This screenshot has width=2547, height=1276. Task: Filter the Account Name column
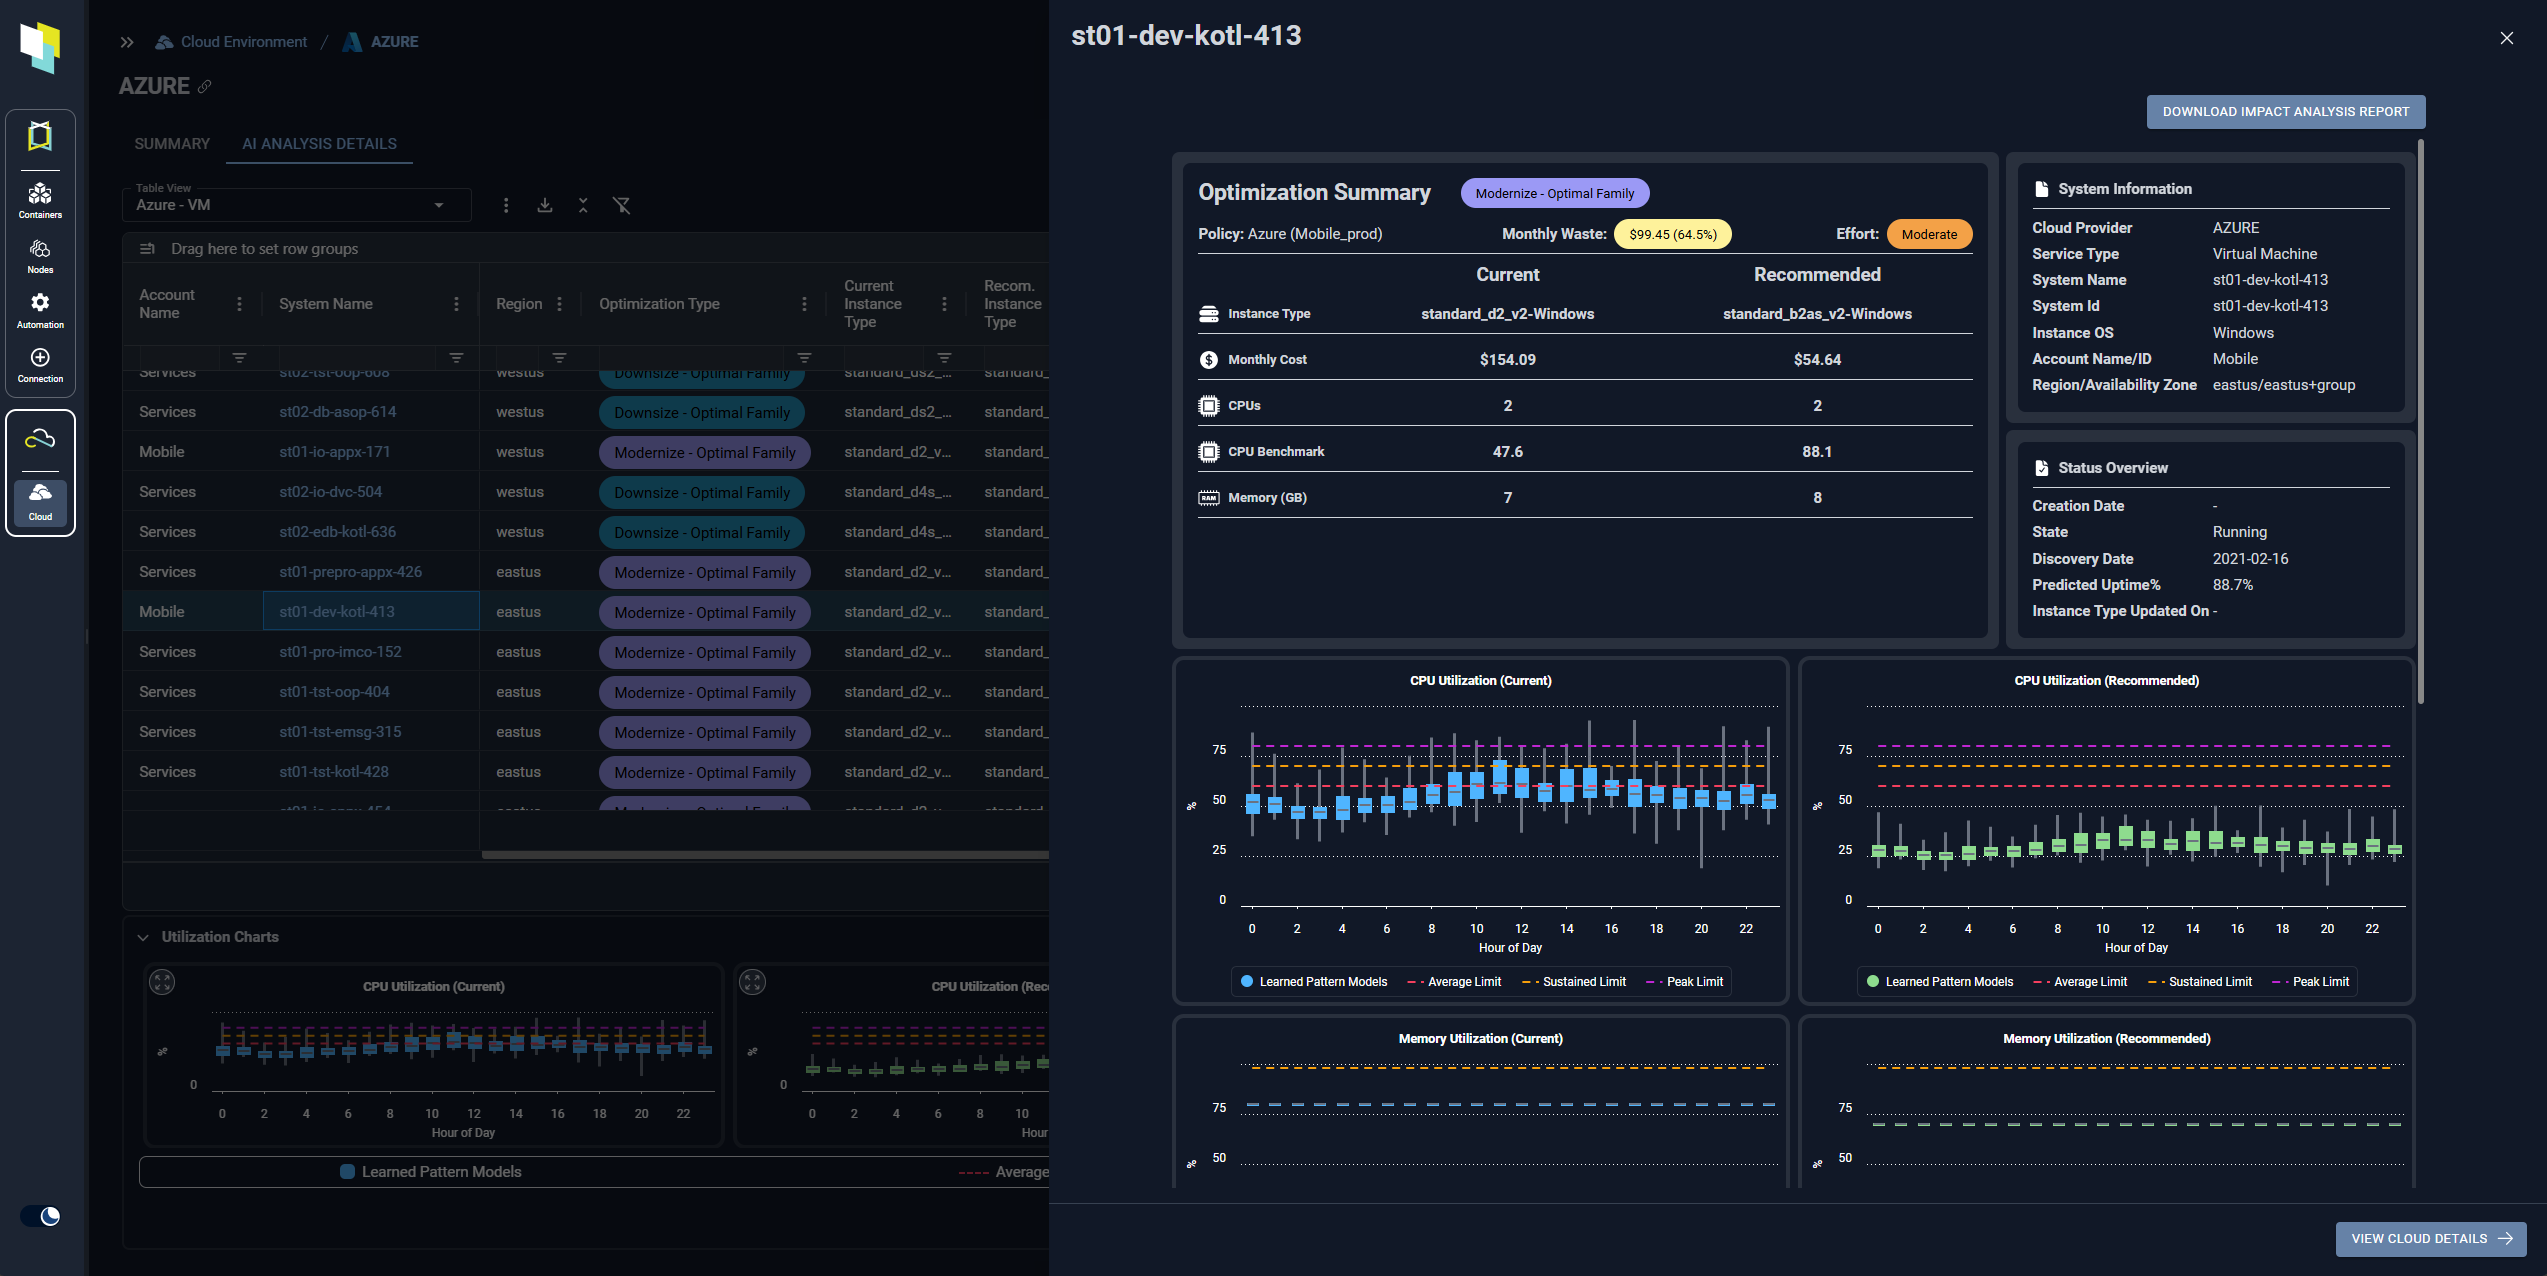point(239,358)
